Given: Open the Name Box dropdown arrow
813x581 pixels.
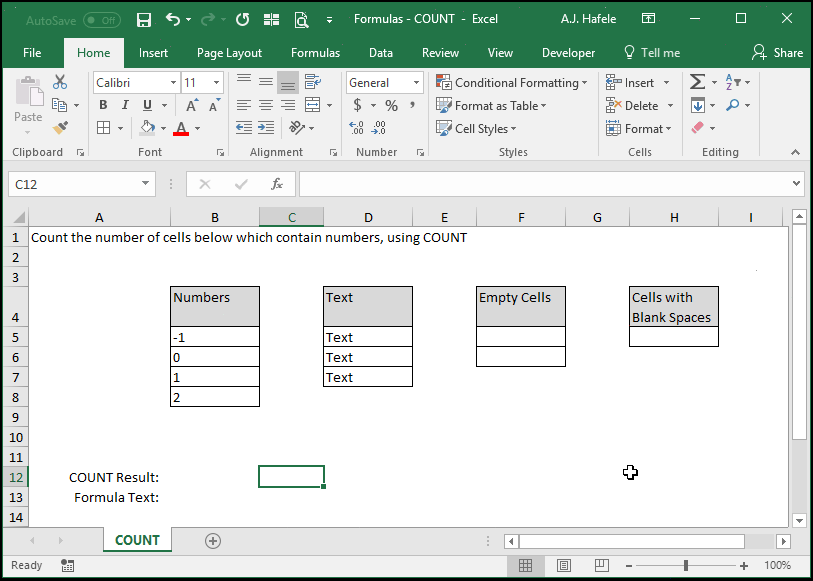Looking at the screenshot, I should pos(145,183).
